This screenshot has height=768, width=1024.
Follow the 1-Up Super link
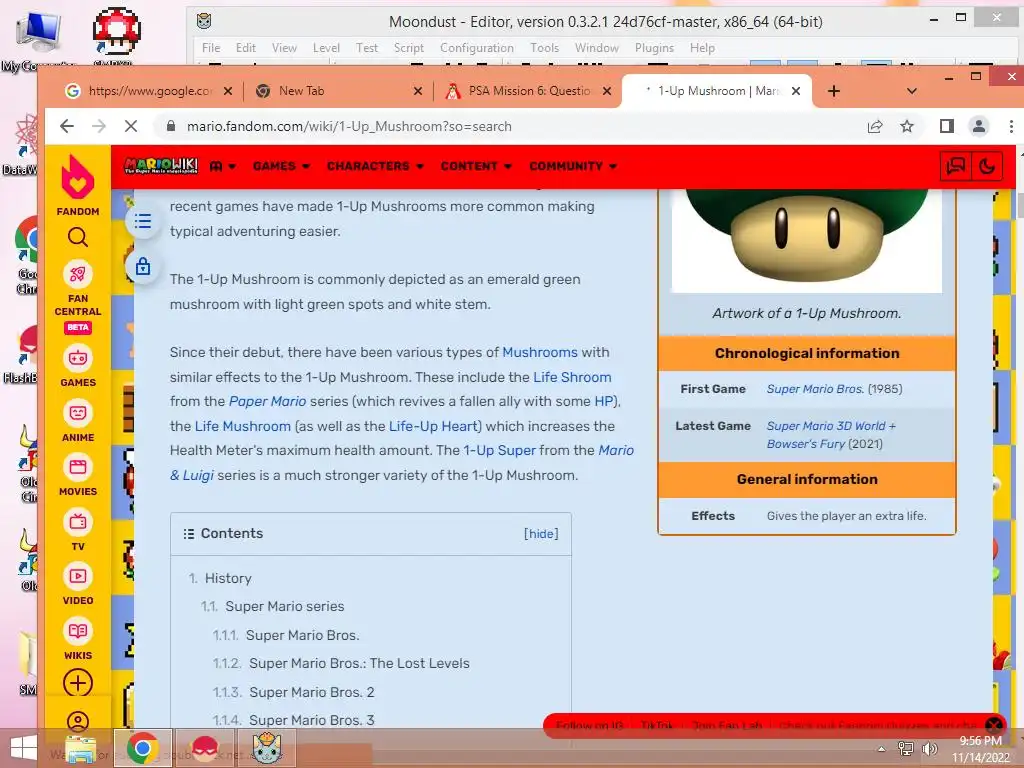tap(499, 450)
